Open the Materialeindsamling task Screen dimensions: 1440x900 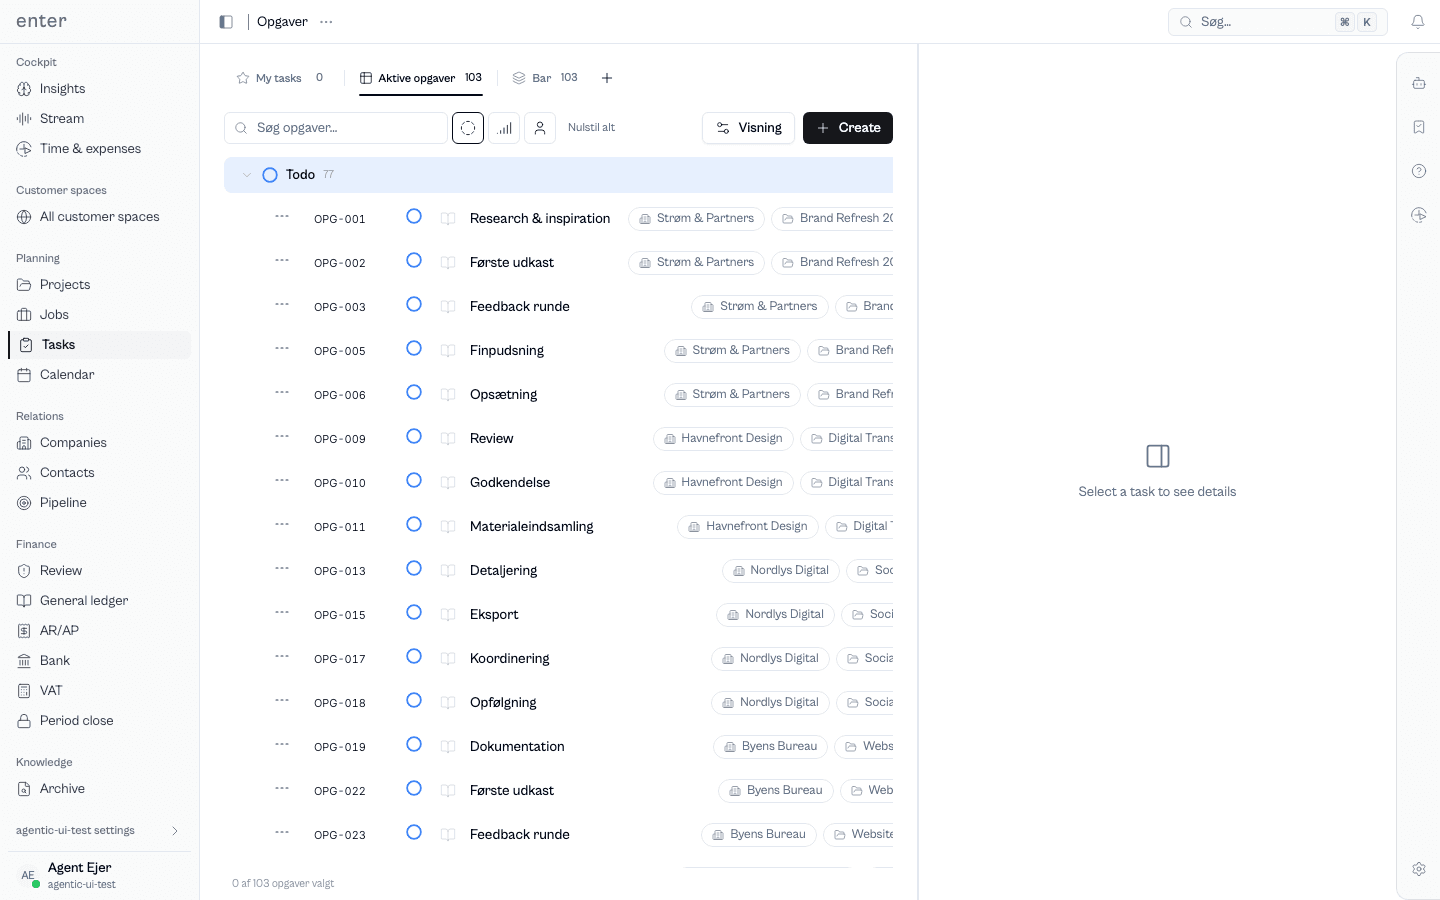pos(531,526)
